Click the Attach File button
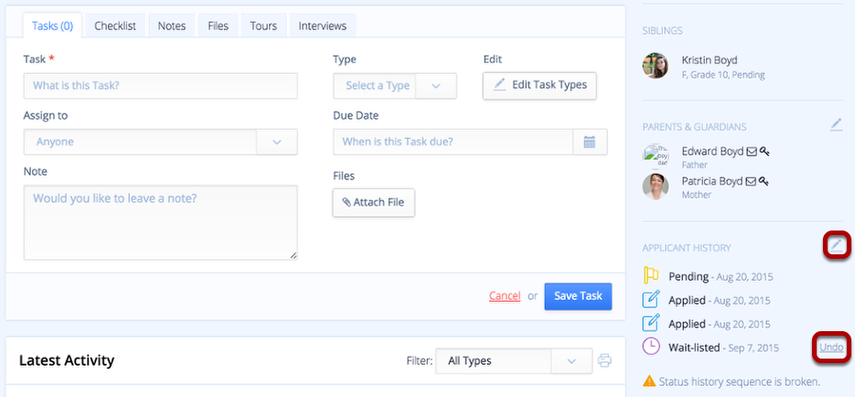Screen dimensions: 855x397 374,202
